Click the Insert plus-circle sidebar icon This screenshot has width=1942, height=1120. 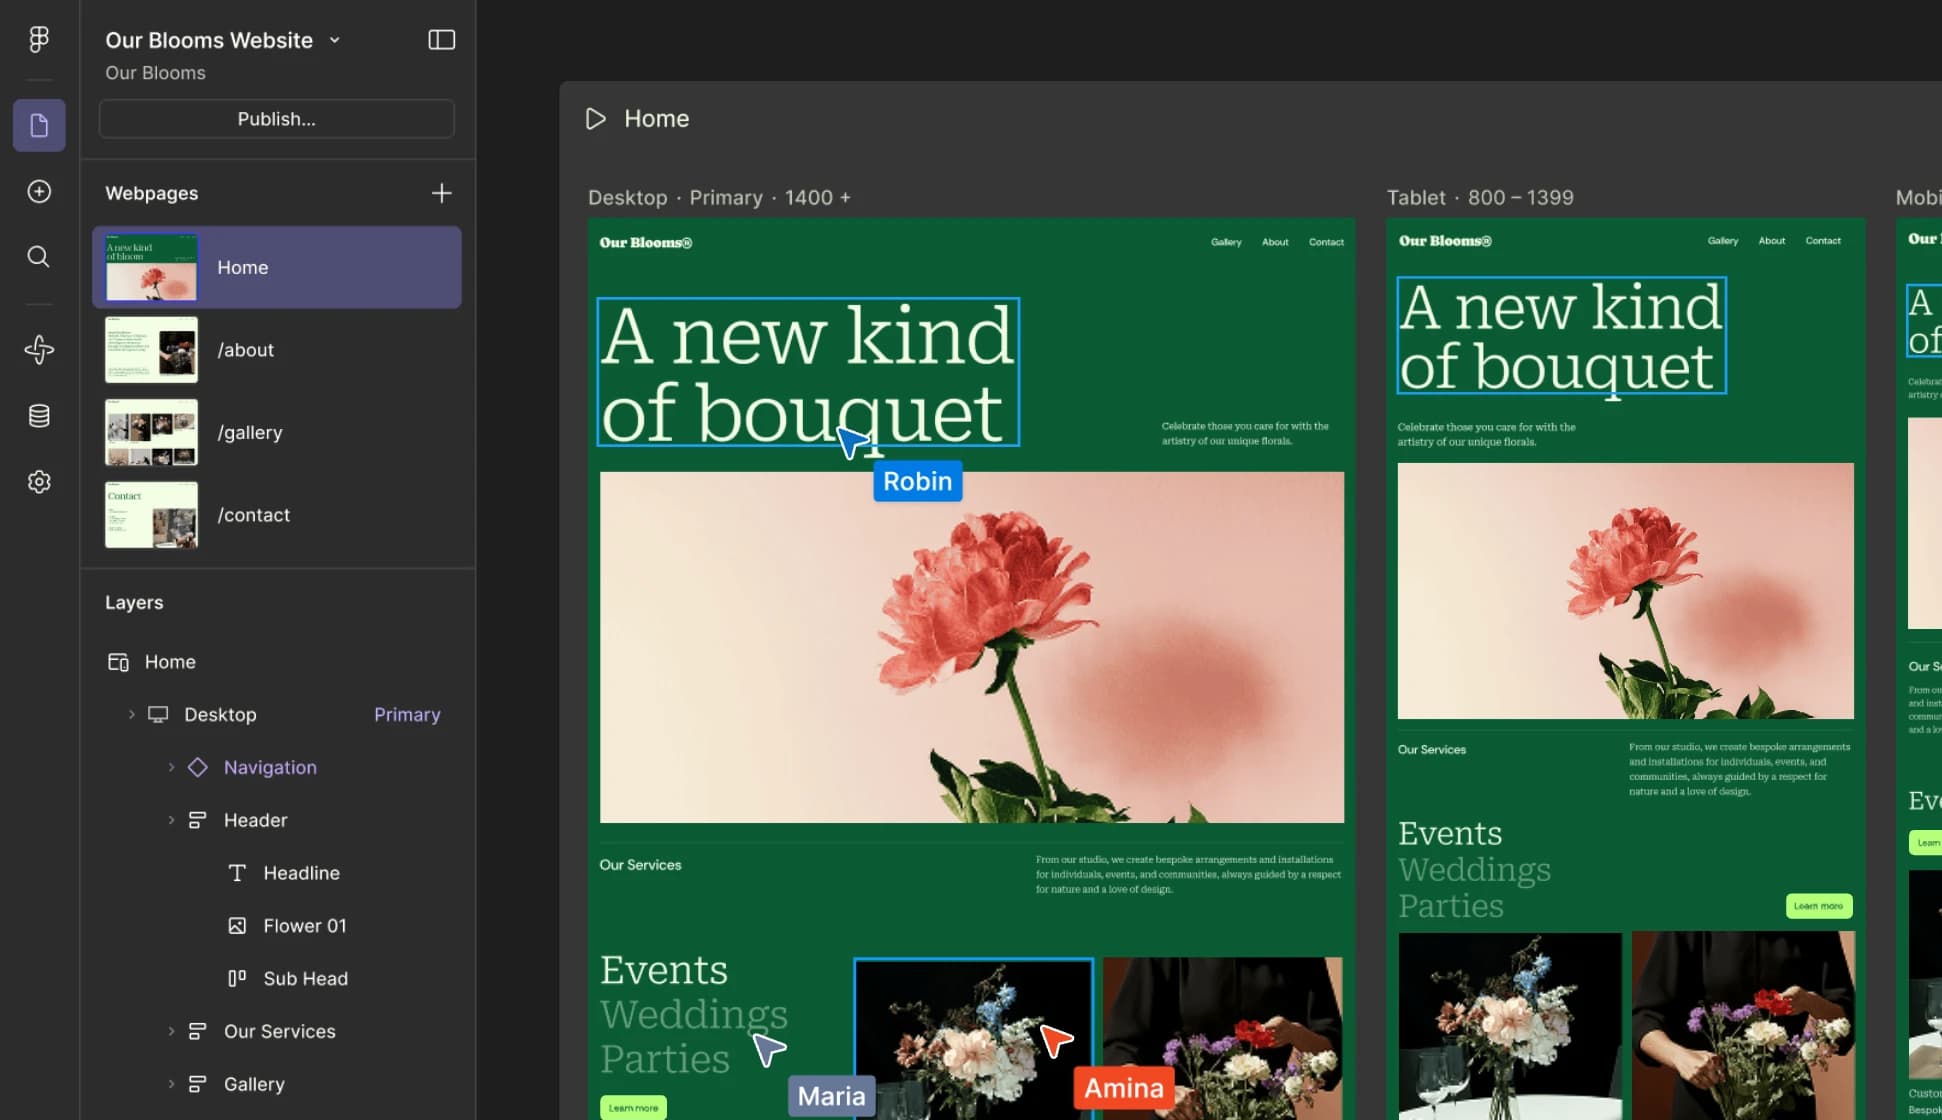pyautogui.click(x=39, y=191)
